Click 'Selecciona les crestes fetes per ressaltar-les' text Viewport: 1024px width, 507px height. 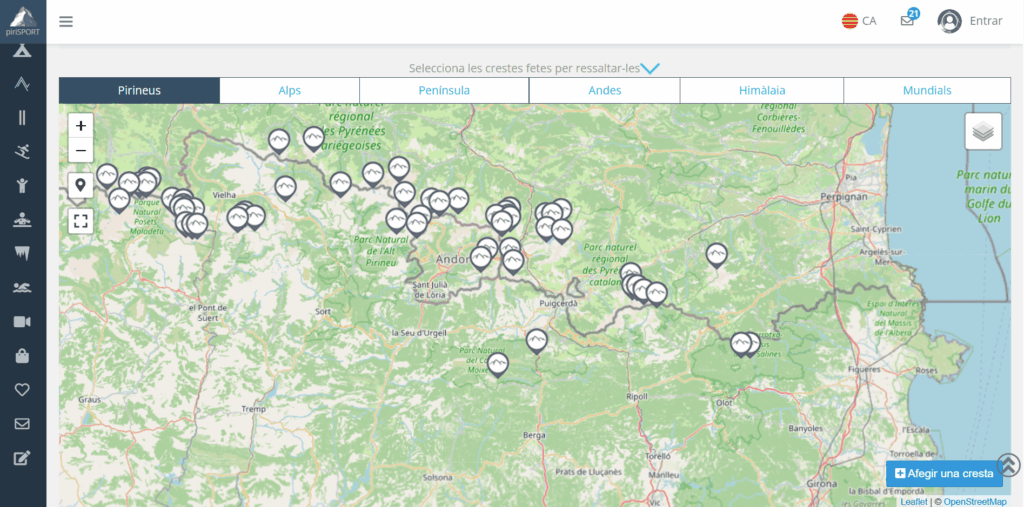524,68
